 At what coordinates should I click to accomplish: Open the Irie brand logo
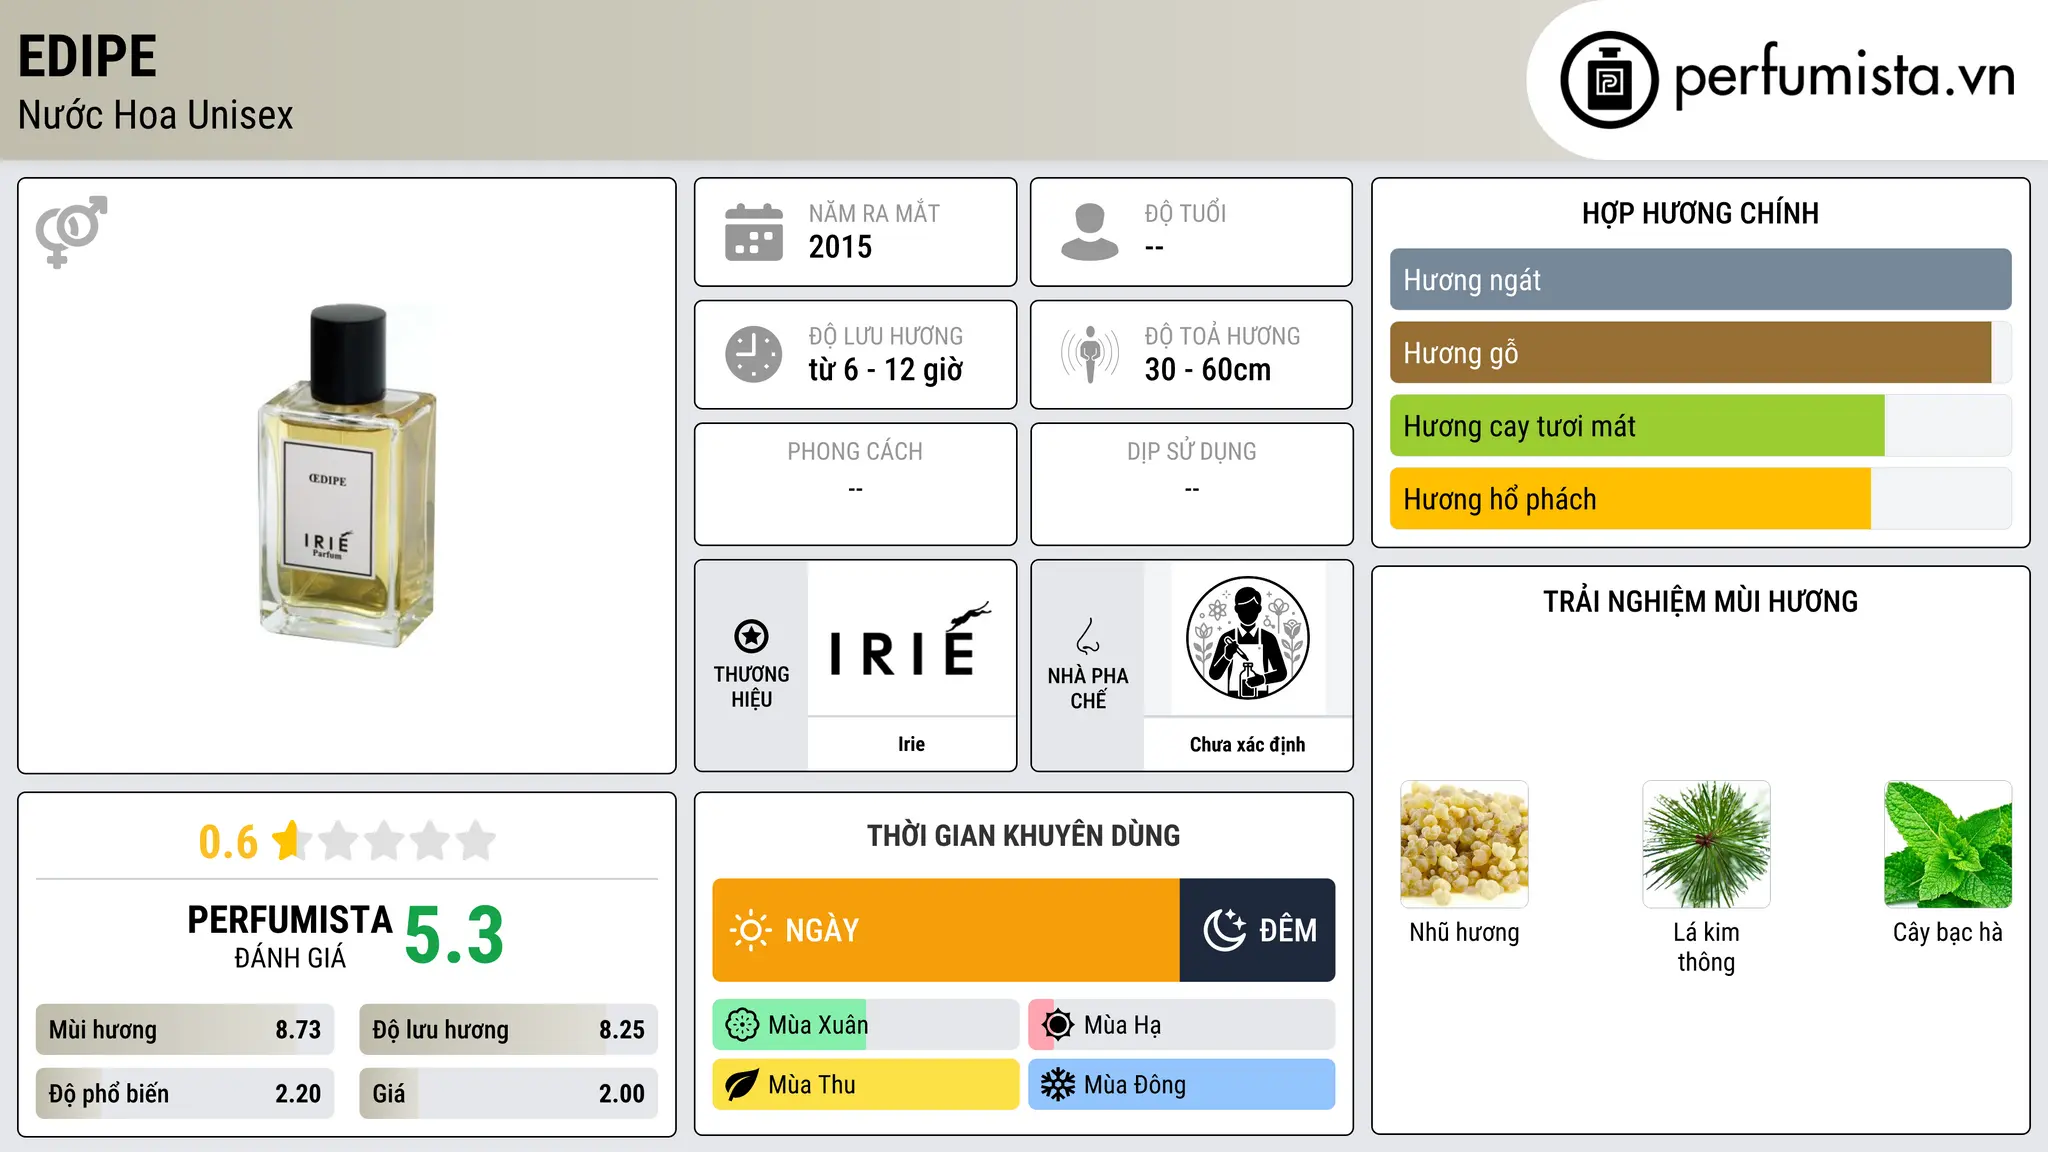tap(911, 638)
